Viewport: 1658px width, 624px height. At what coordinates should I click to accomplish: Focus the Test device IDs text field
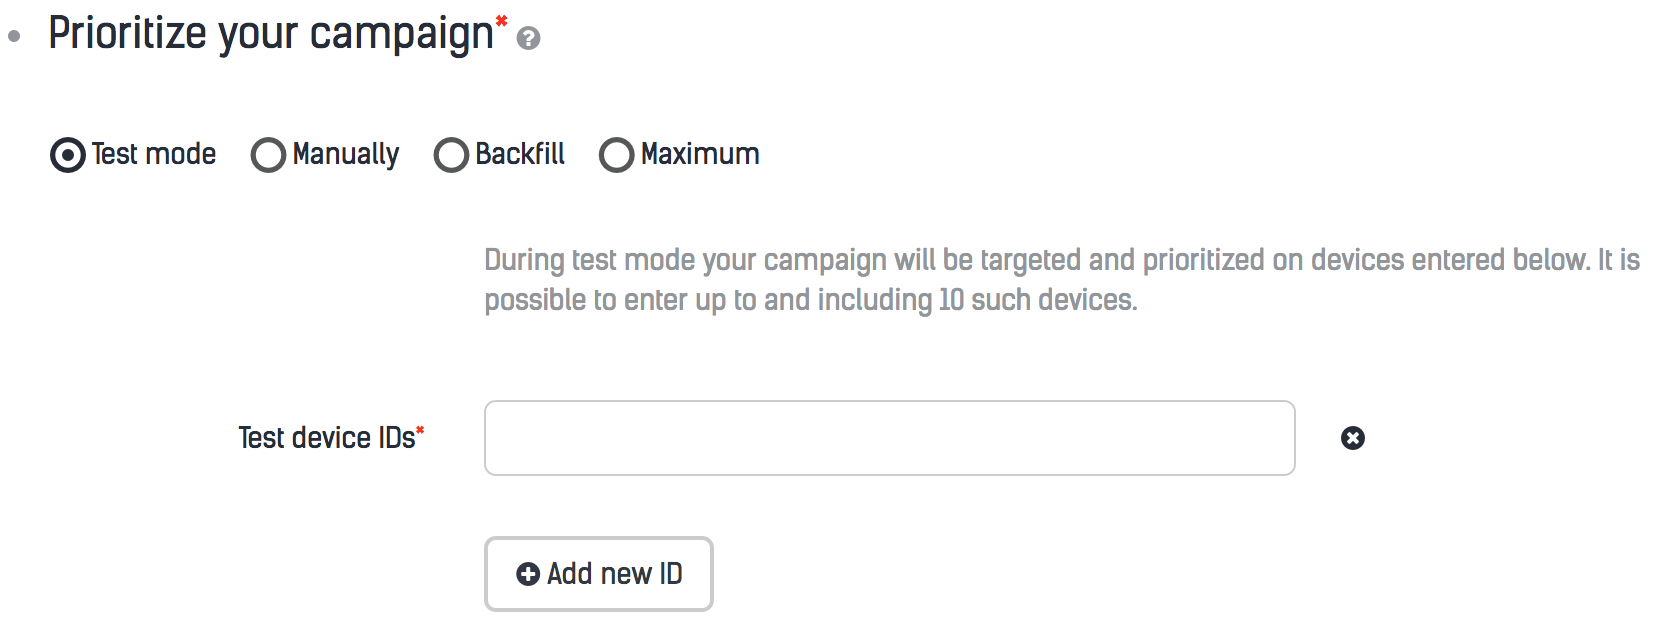coord(889,438)
